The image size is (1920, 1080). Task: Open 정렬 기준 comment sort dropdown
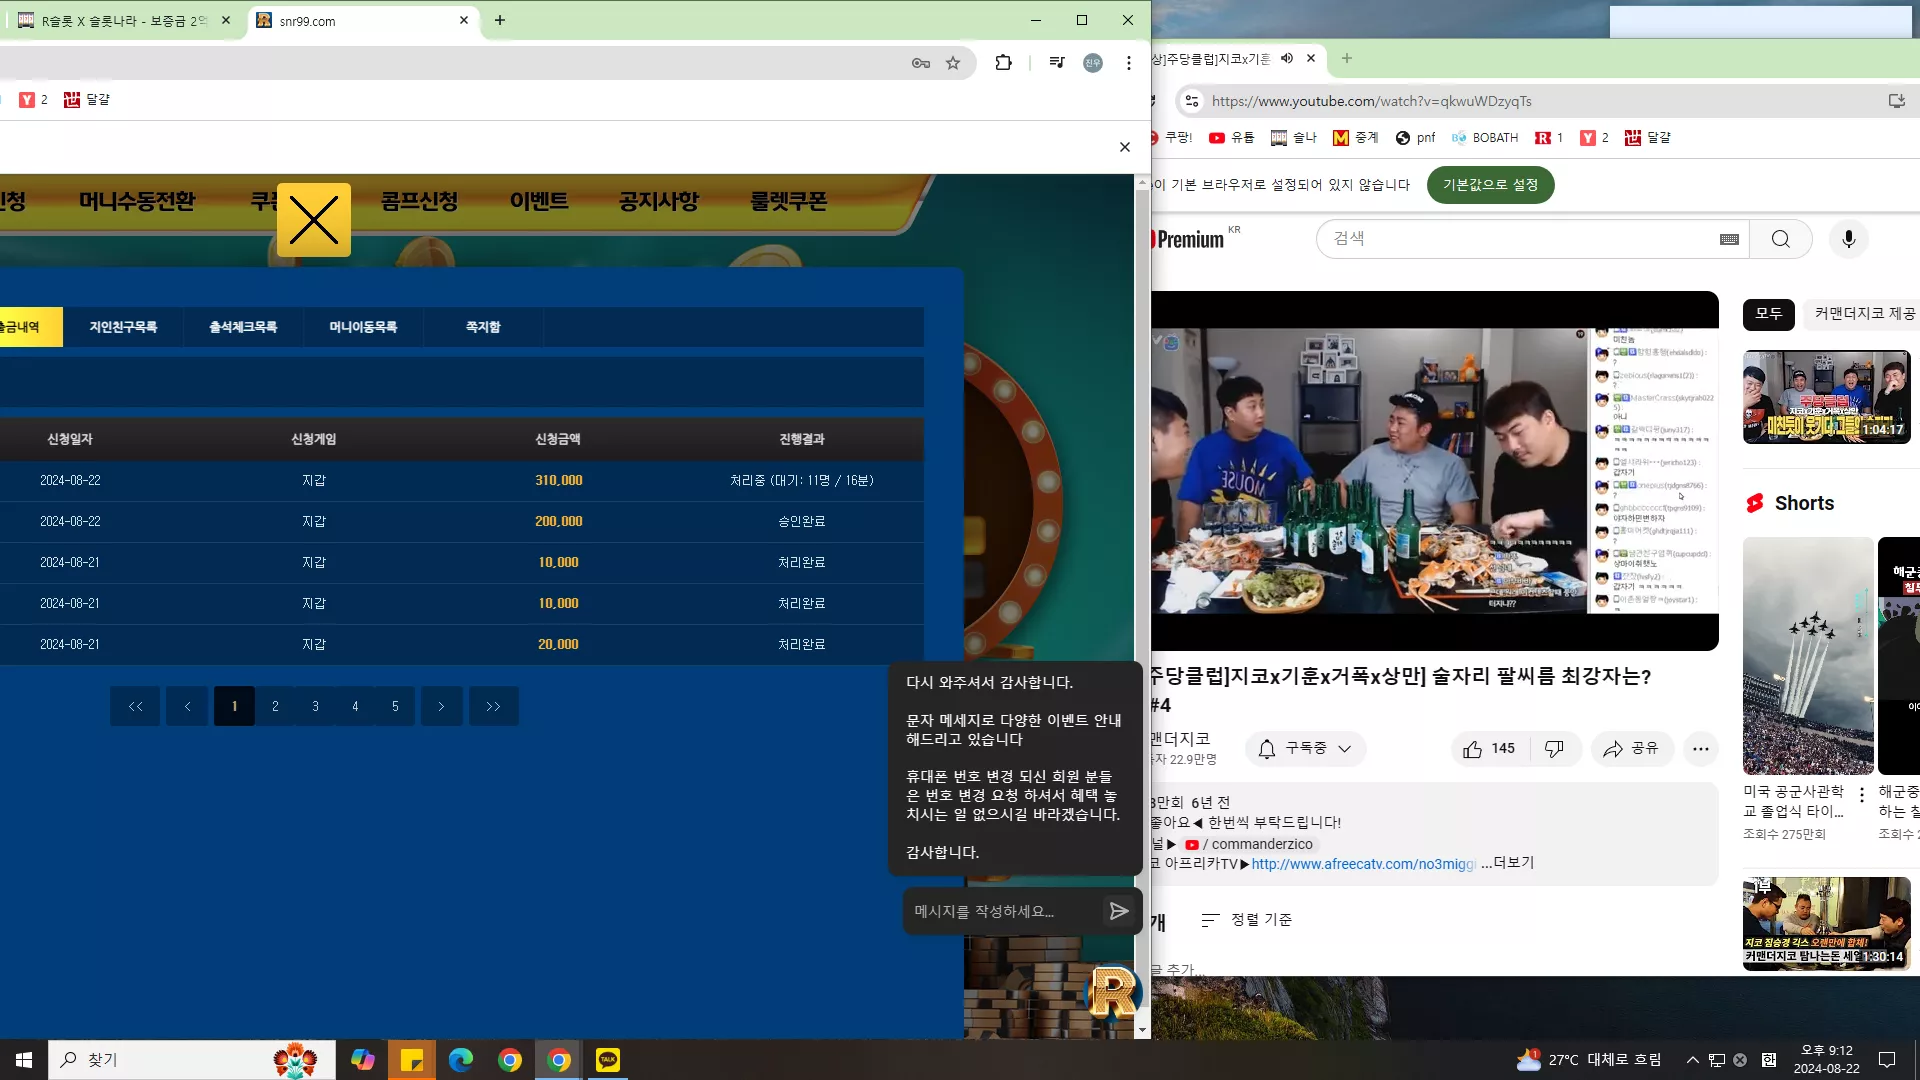[1247, 920]
